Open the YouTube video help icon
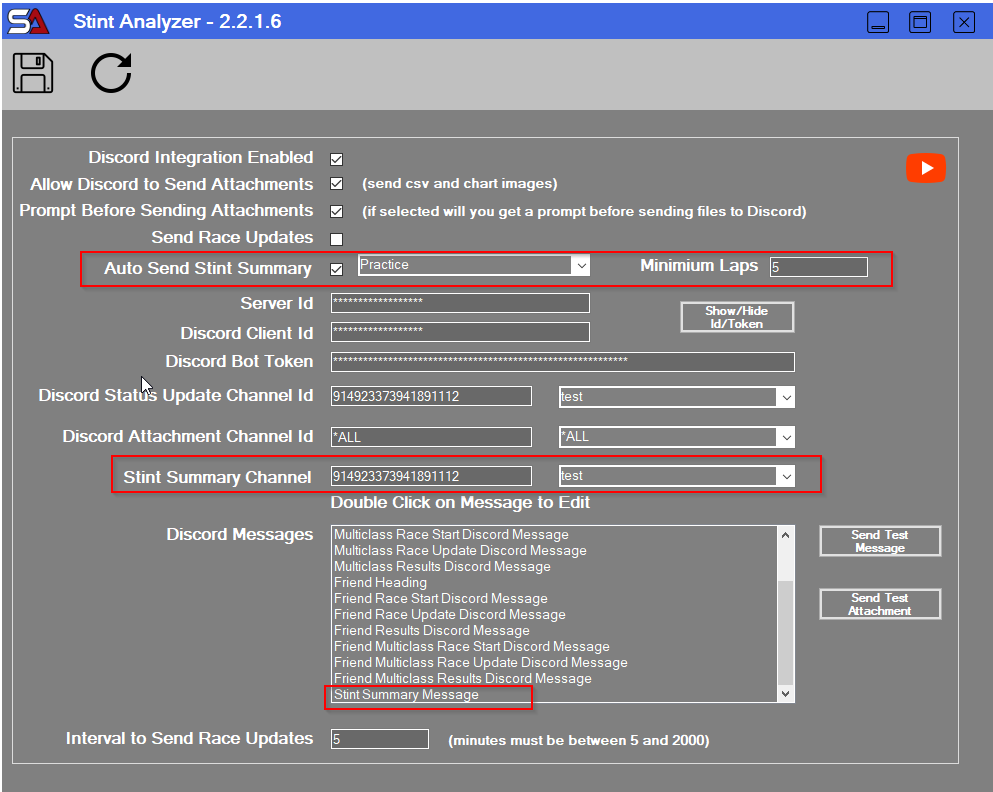 tap(925, 168)
